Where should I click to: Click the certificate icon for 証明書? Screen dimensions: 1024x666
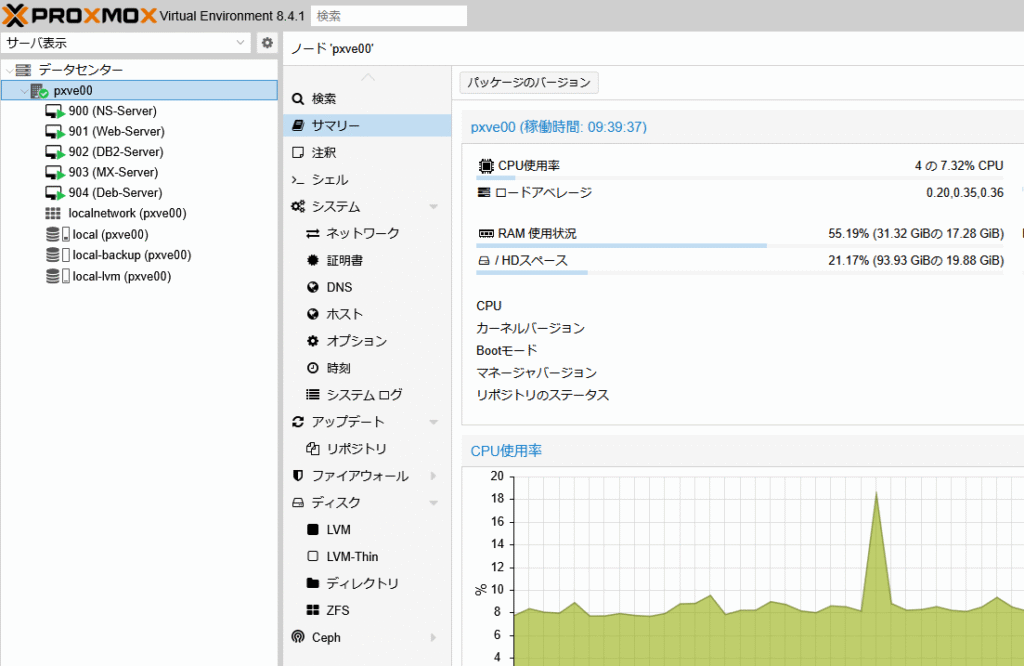(x=313, y=261)
